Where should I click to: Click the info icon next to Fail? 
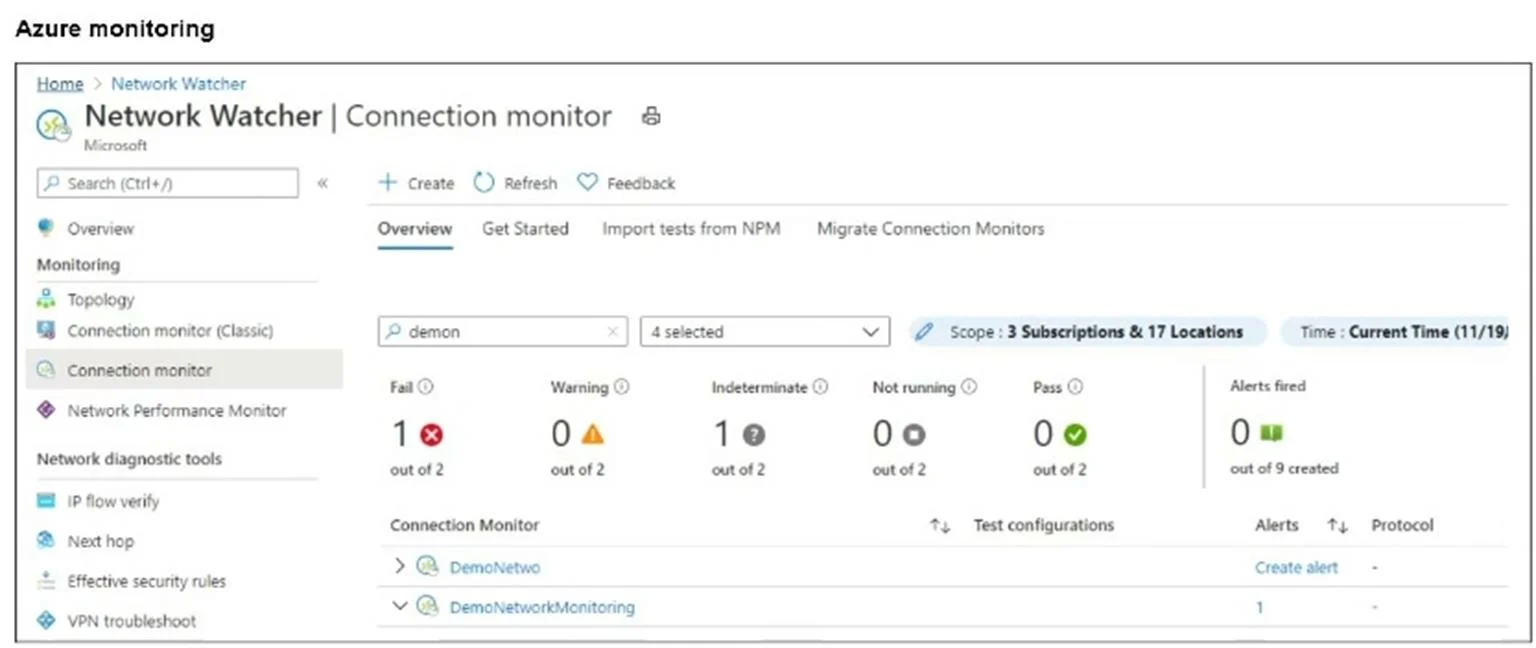tap(426, 387)
